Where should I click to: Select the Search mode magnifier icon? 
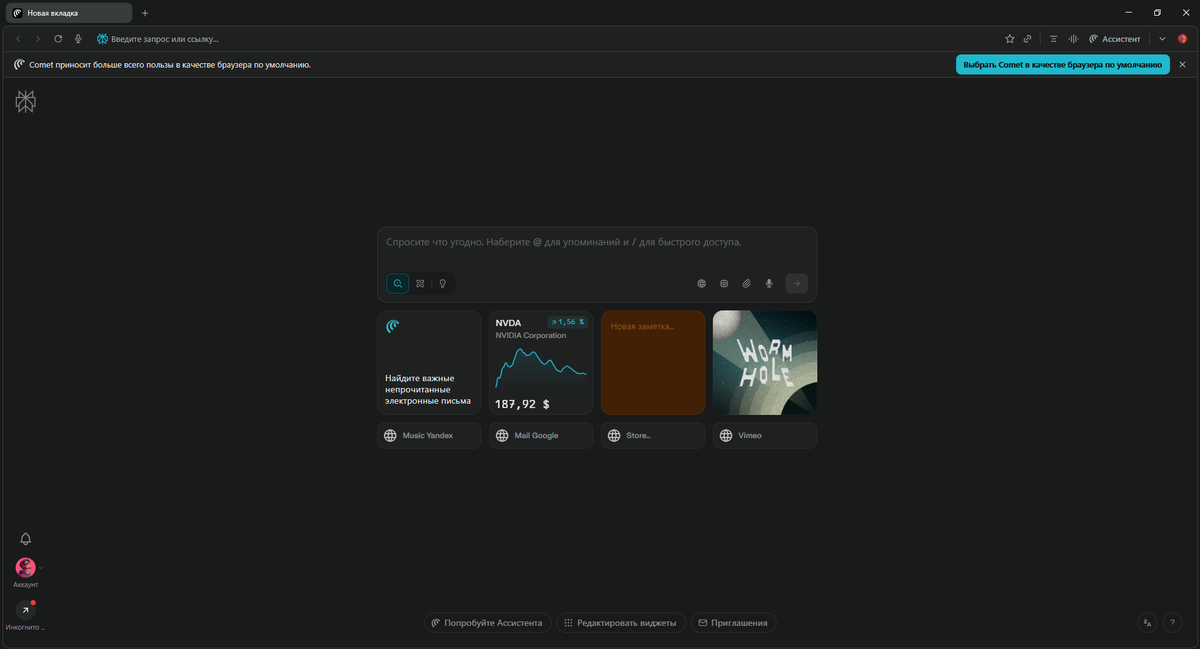tap(398, 284)
